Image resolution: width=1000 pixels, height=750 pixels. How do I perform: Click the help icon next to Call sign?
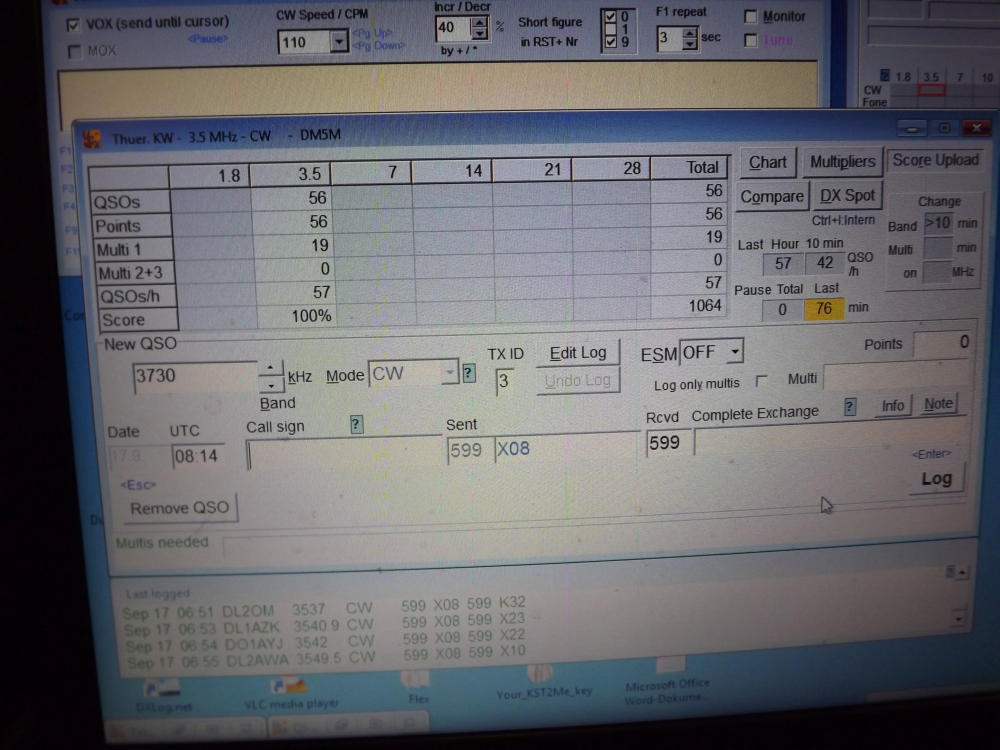click(x=355, y=425)
